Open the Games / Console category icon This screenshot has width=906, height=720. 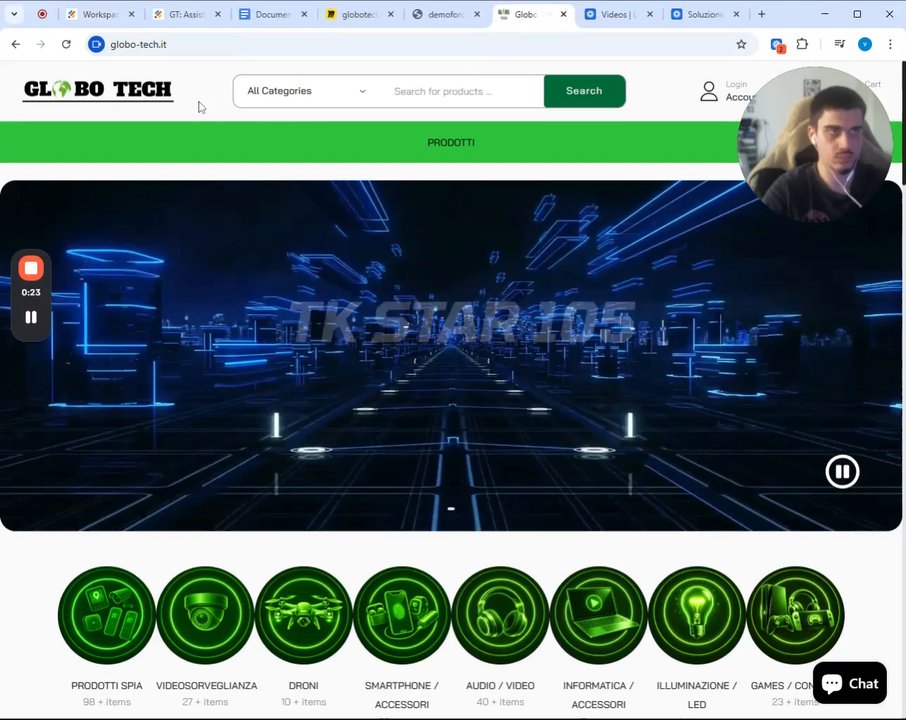(x=795, y=615)
